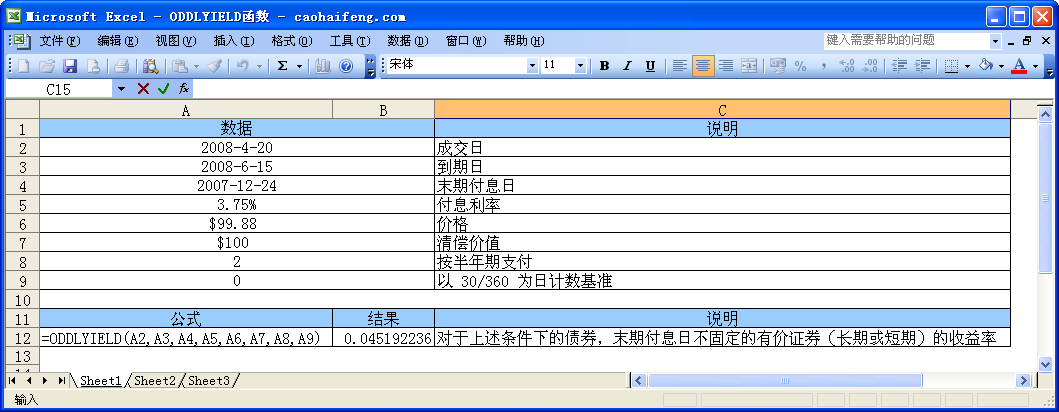This screenshot has height=412, width=1059.
Task: Expand the help question box dropdown
Action: coord(996,41)
